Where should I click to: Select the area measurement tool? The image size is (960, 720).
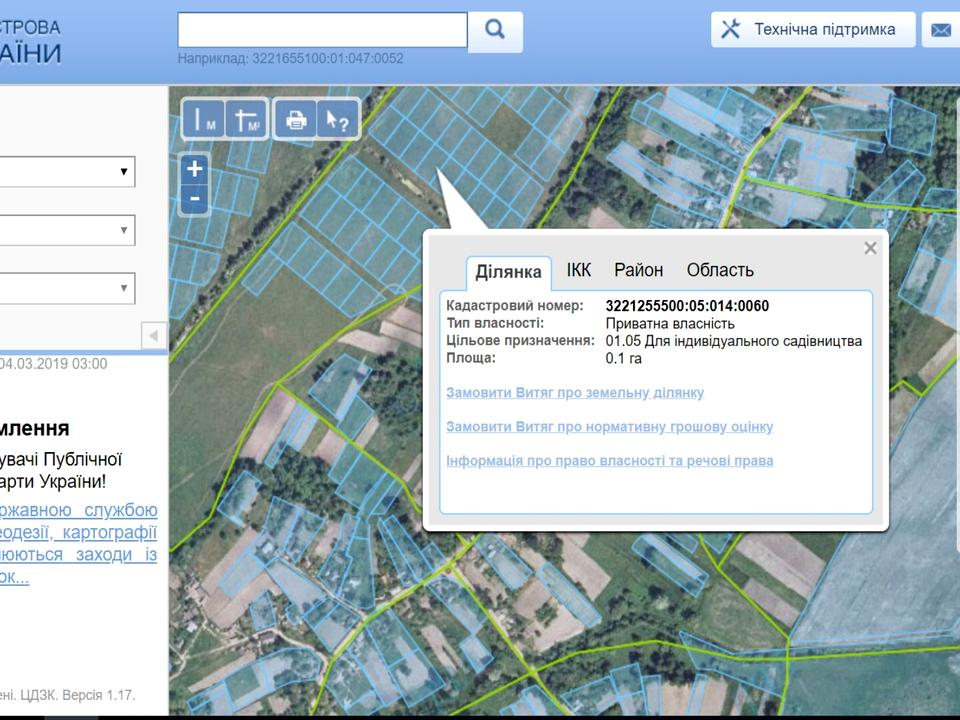click(247, 119)
